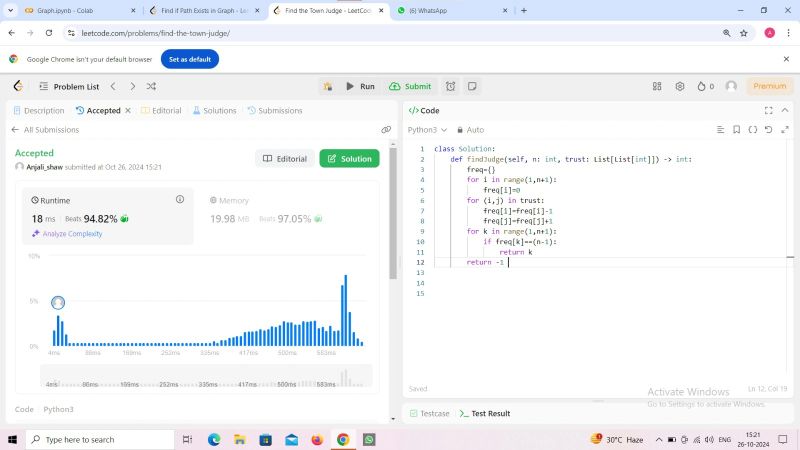Click Analyze Complexity link
800x450 pixels.
(x=67, y=234)
